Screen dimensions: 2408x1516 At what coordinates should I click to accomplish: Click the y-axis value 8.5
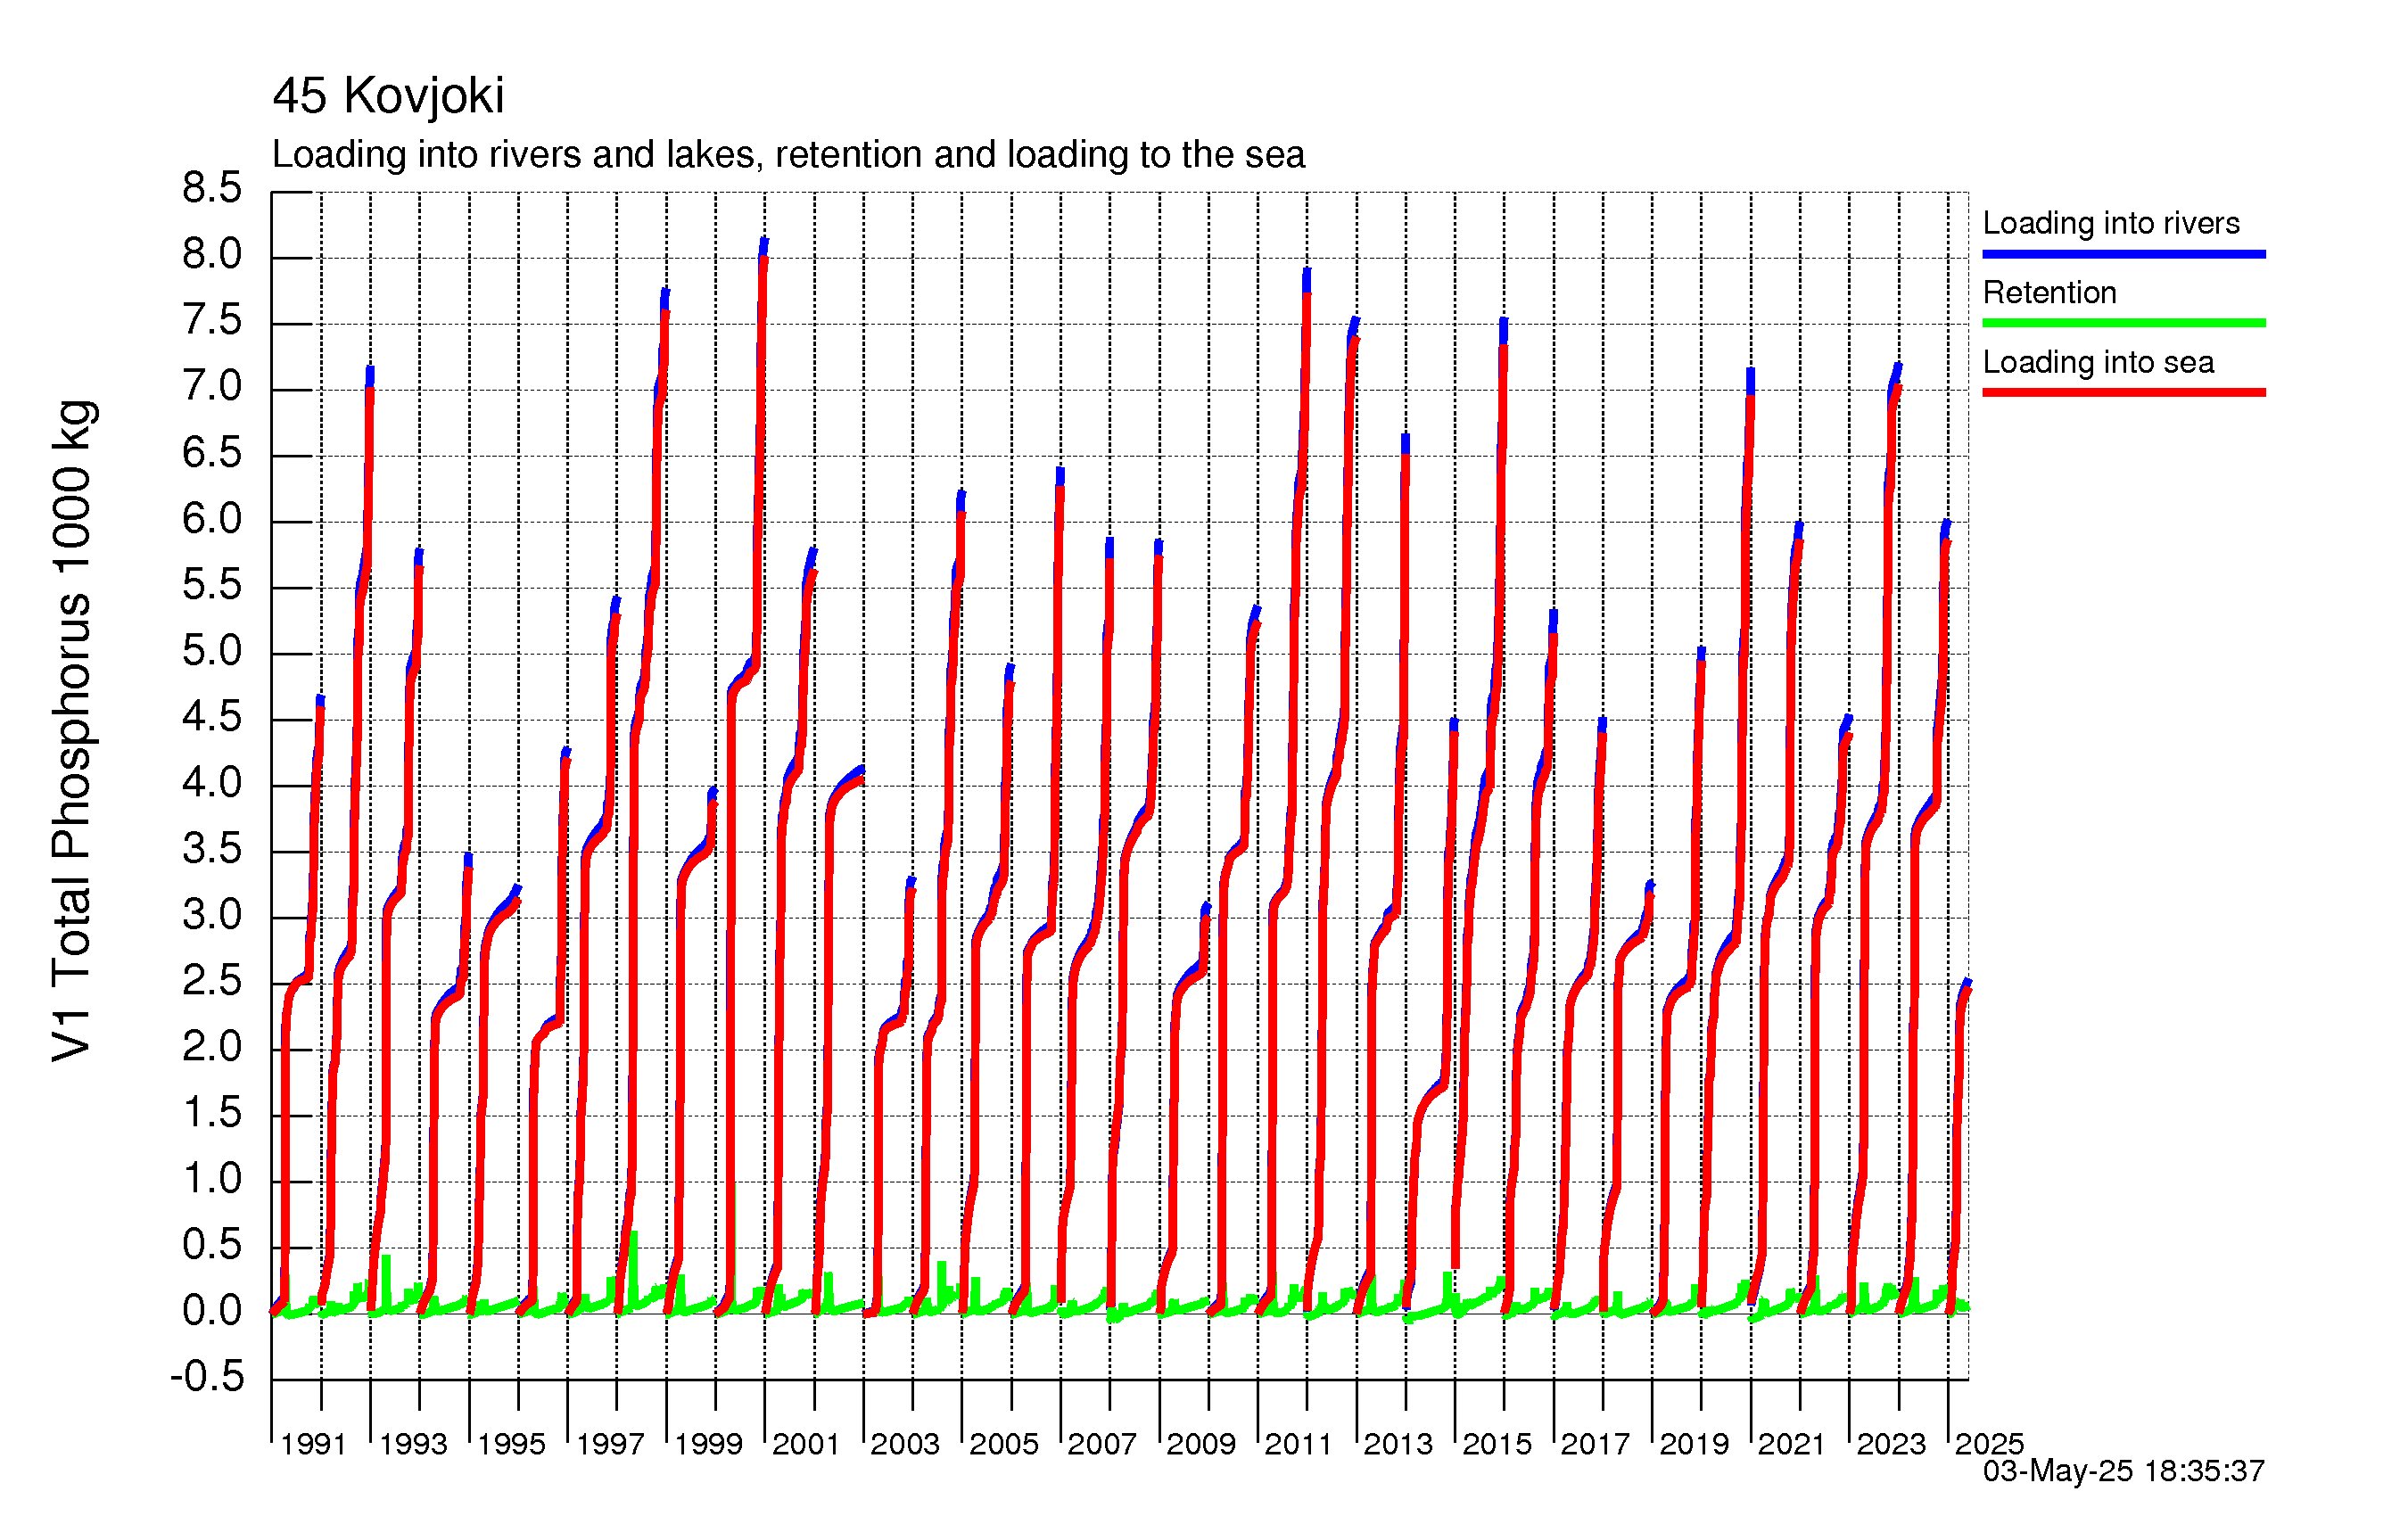coord(212,188)
